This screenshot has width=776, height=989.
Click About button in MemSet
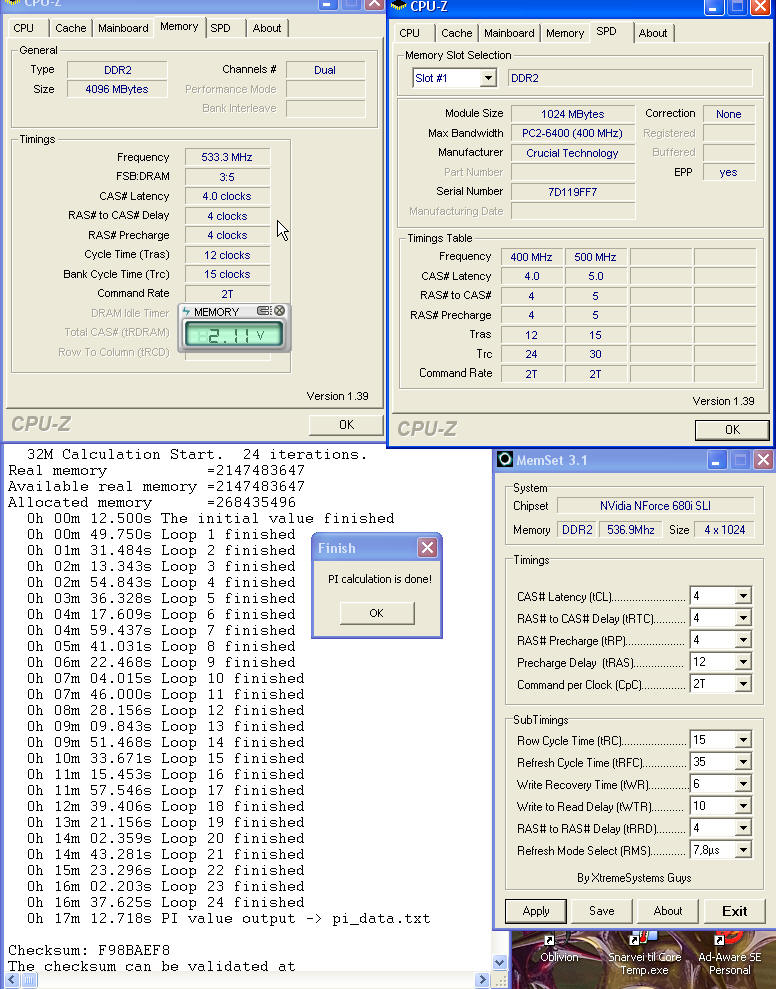667,911
